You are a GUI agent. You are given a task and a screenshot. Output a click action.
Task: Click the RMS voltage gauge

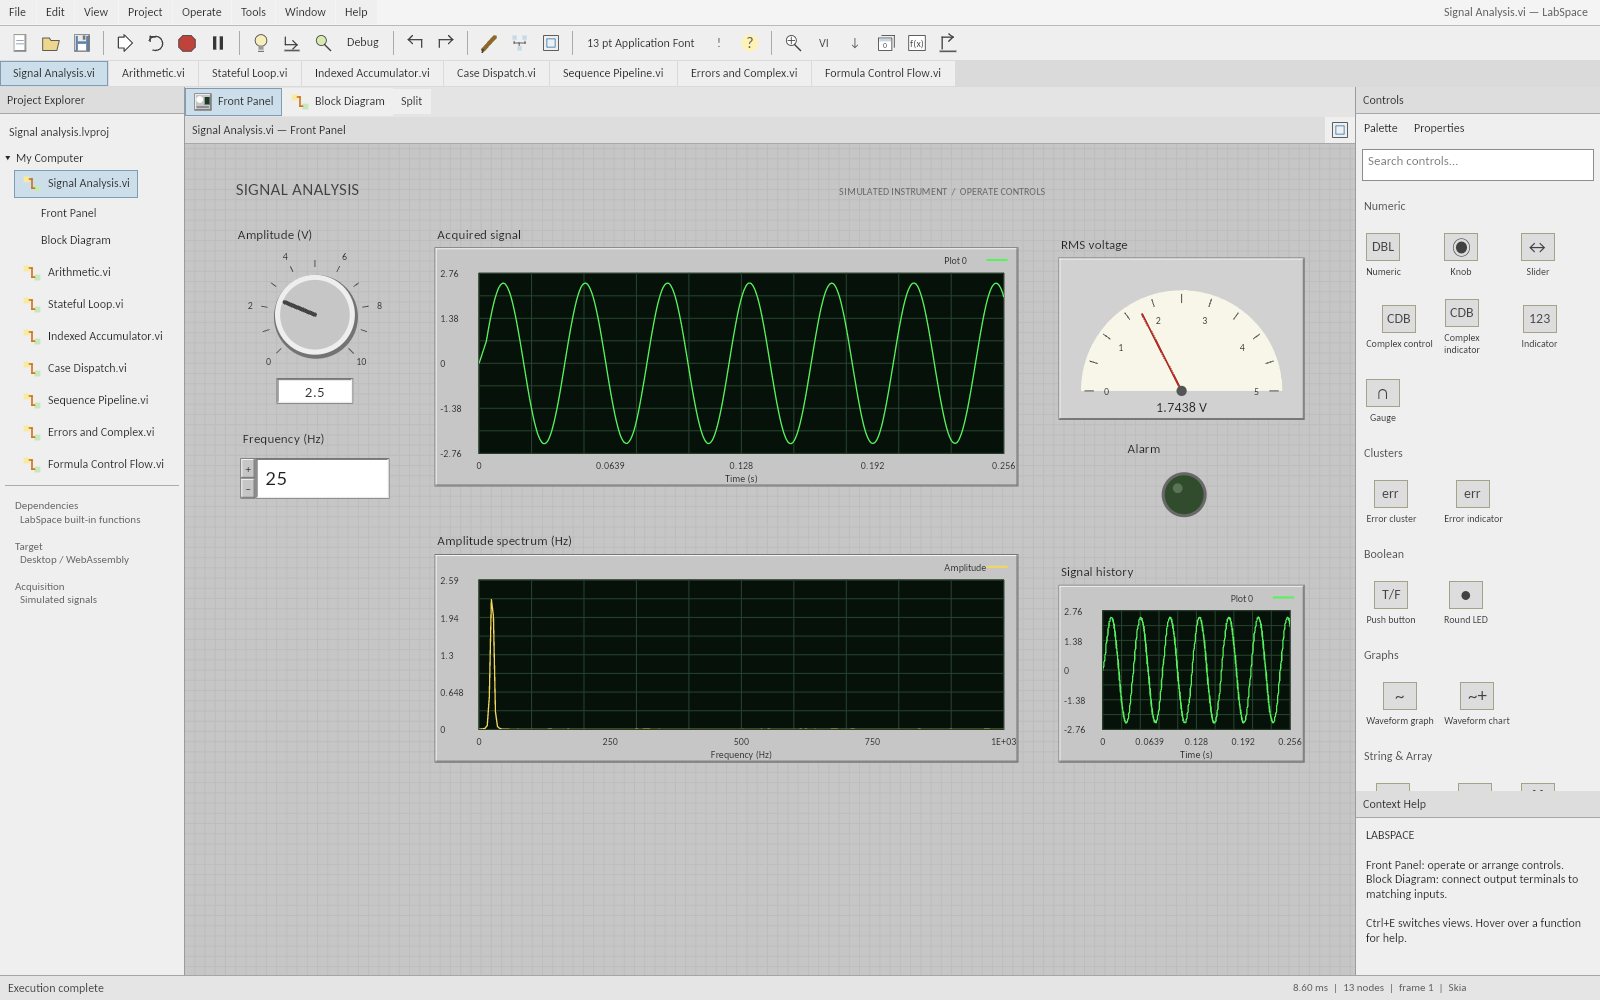[x=1181, y=339]
